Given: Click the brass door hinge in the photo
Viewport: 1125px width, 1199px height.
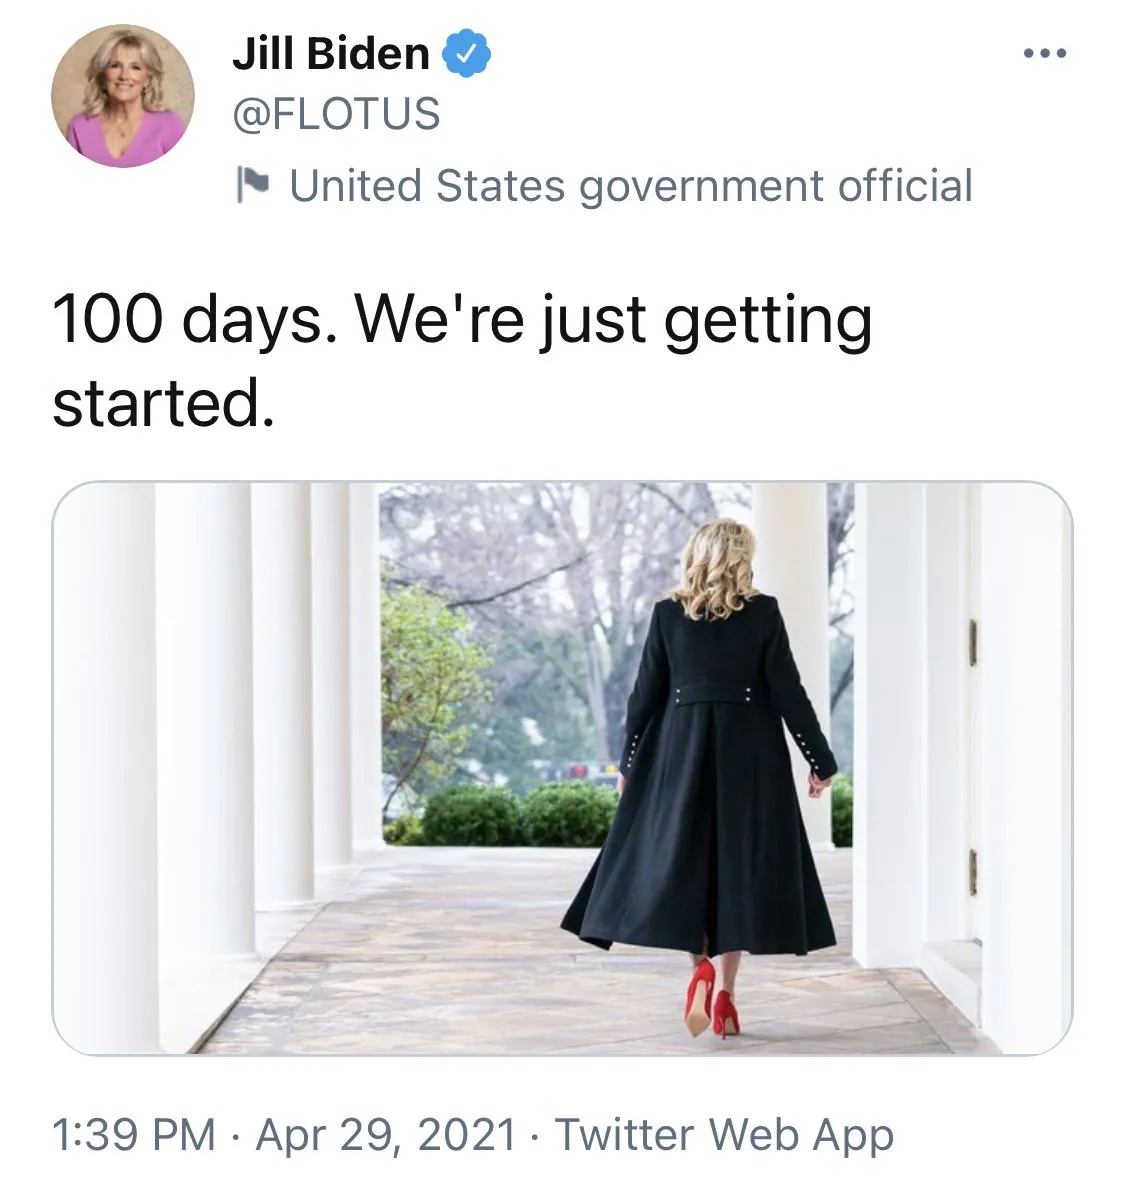Looking at the screenshot, I should pos(972,642).
